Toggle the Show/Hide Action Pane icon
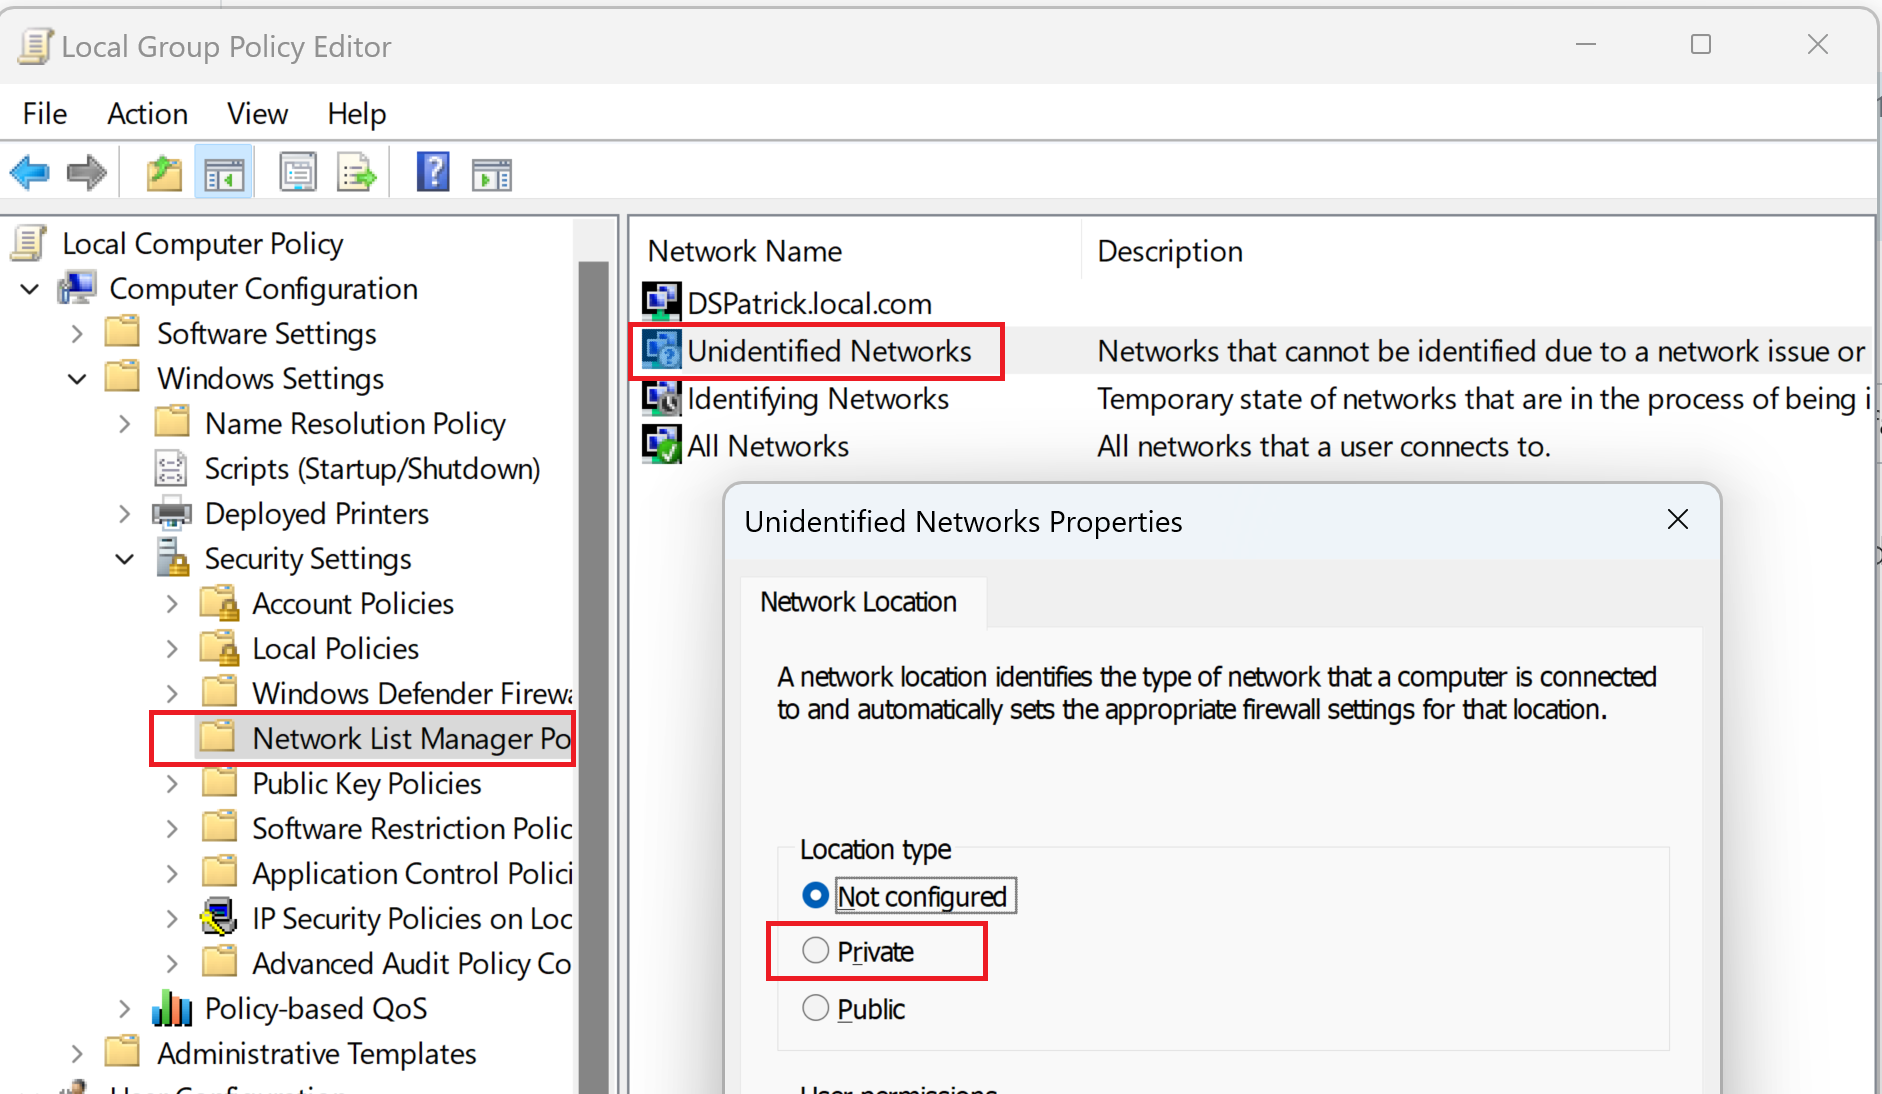The height and width of the screenshot is (1094, 1882). [491, 171]
